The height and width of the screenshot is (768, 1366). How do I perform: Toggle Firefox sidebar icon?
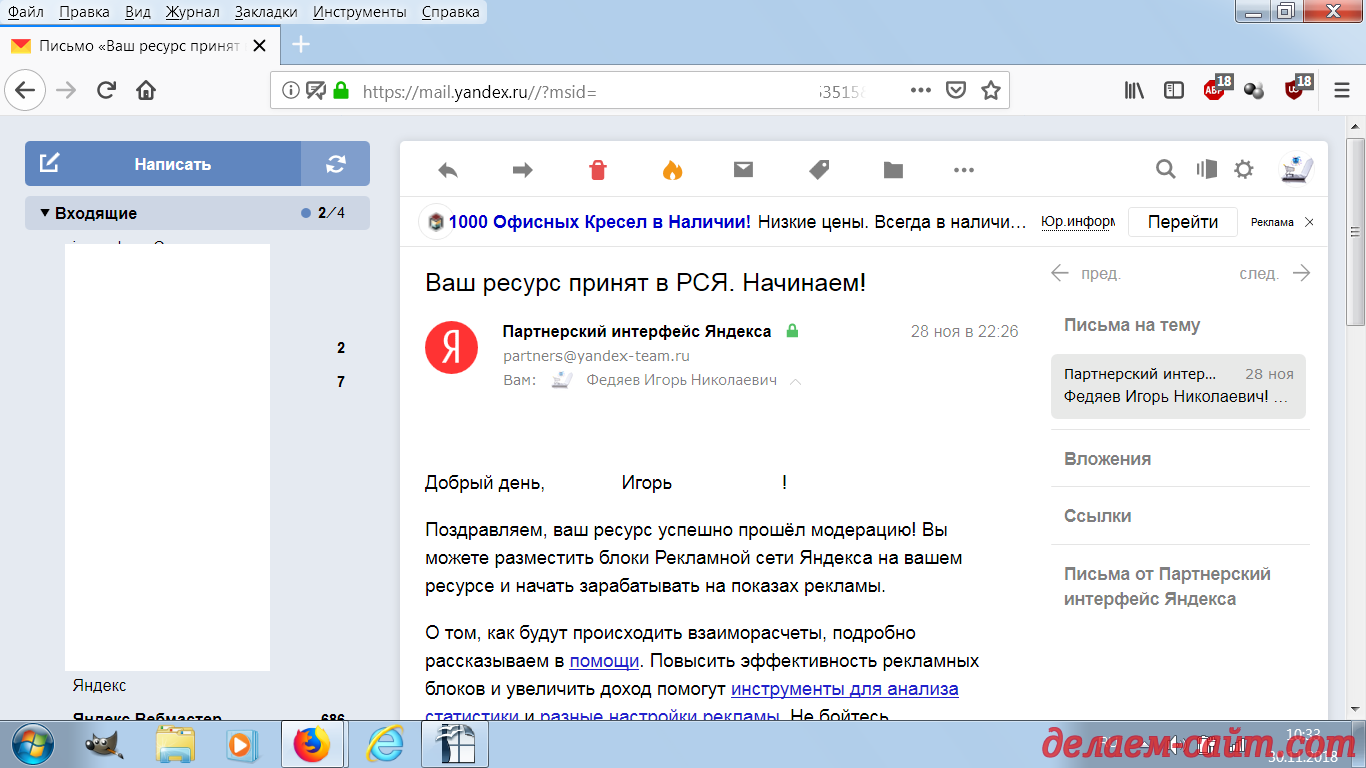1174,90
